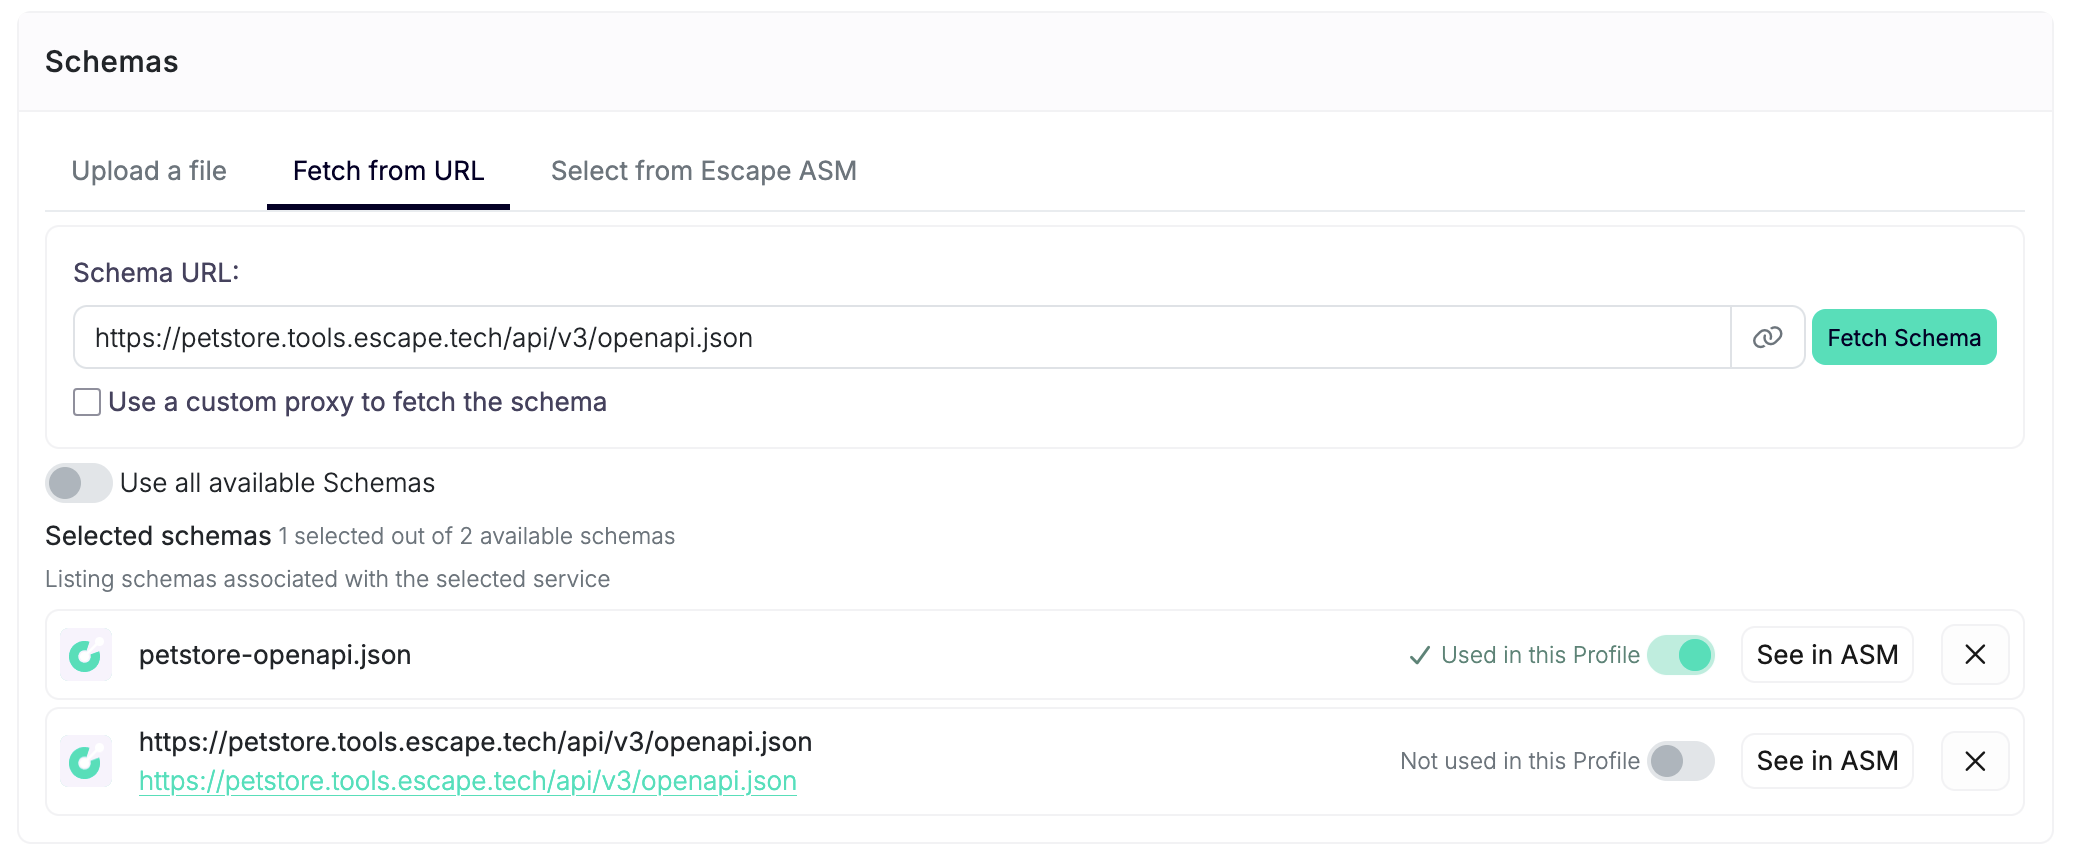Click the Escape logo icon for the URL schema
The height and width of the screenshot is (858, 2074).
click(86, 762)
